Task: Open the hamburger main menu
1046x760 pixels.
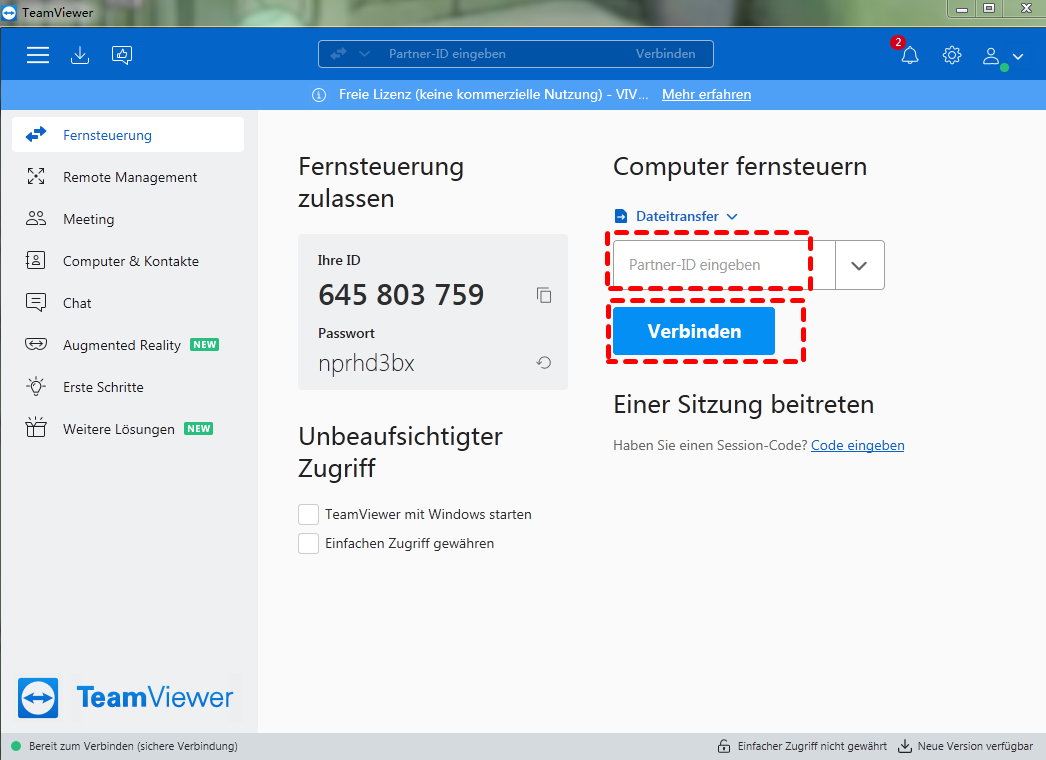Action: click(38, 55)
